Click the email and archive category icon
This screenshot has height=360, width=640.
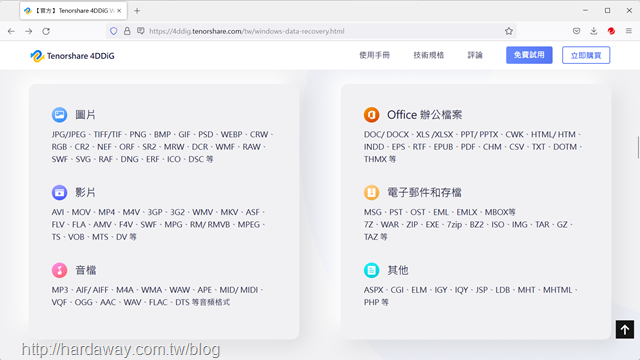click(371, 192)
